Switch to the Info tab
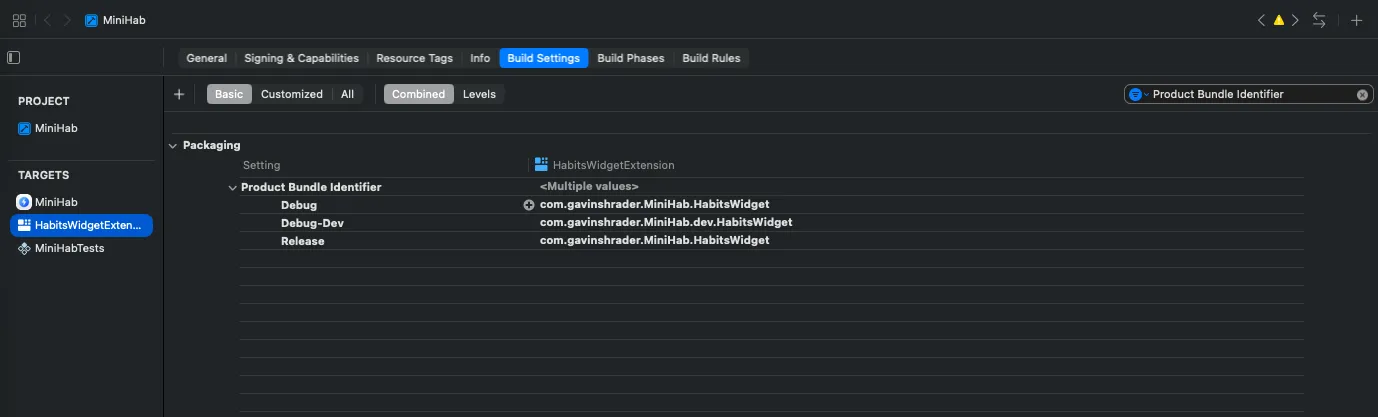The height and width of the screenshot is (417, 1378). 480,58
